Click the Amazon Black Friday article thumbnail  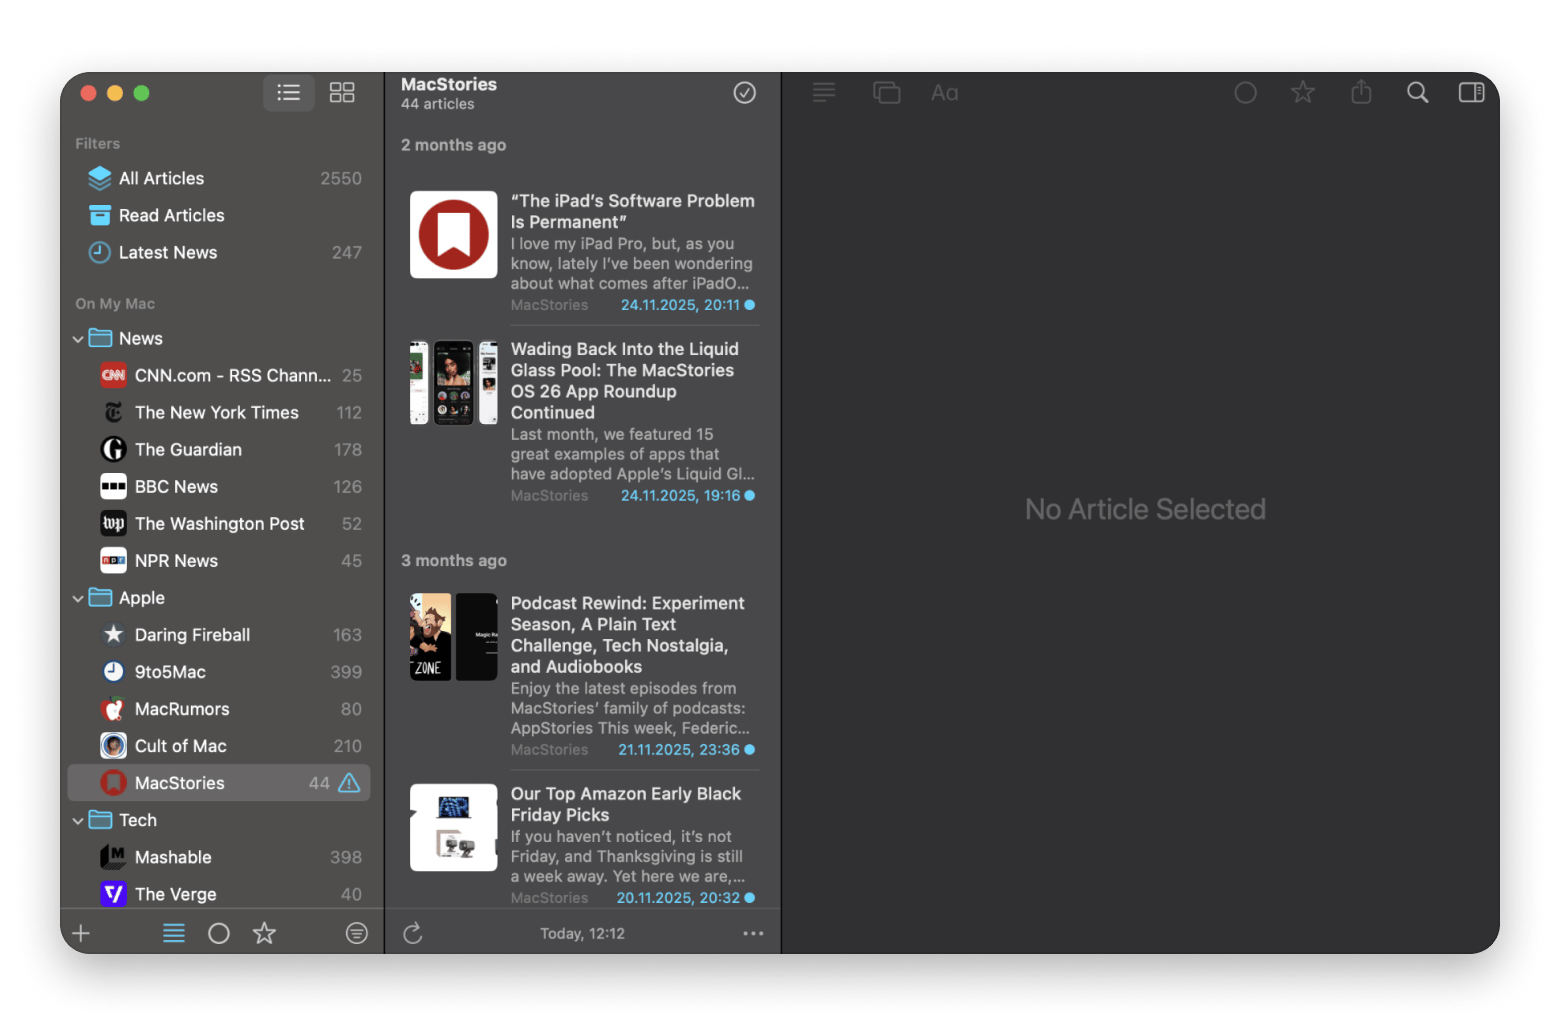tap(453, 827)
